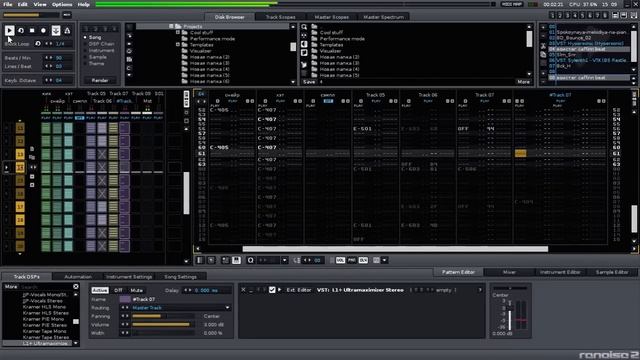640x360 pixels.
Task: Expand the Templates folder tree node
Action: [x=178, y=44]
